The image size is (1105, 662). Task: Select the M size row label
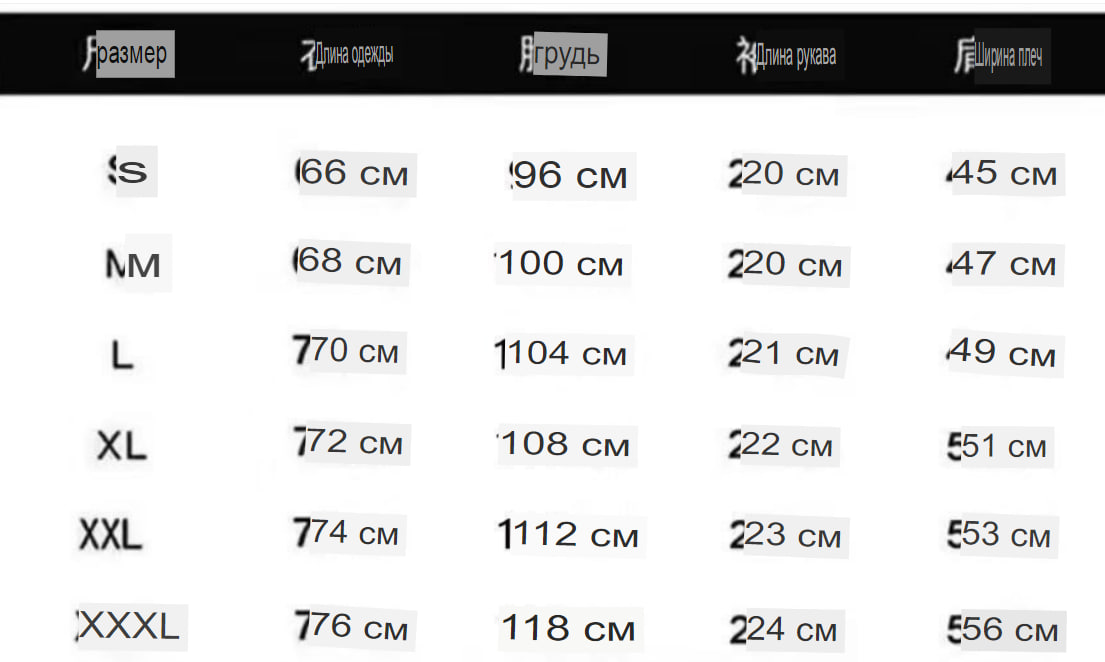click(133, 264)
